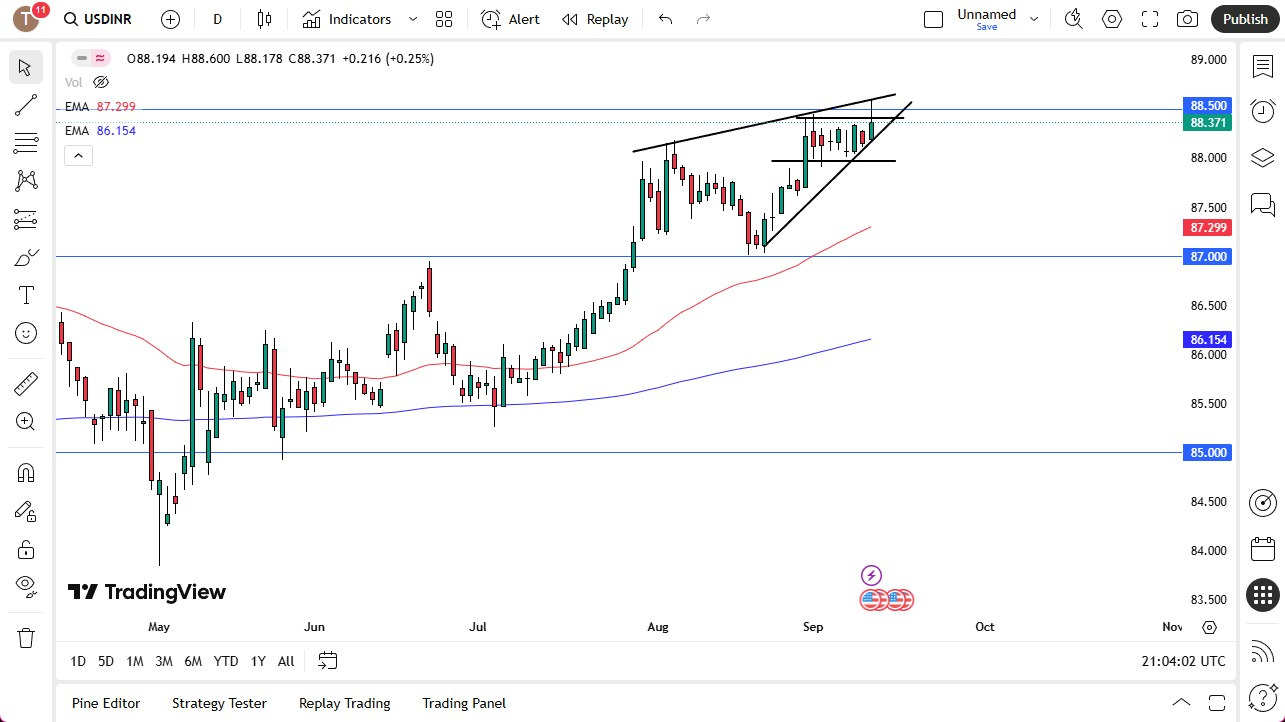This screenshot has height=722, width=1285.
Task: Hide the Vol indicator with eye toggle
Action: [100, 82]
